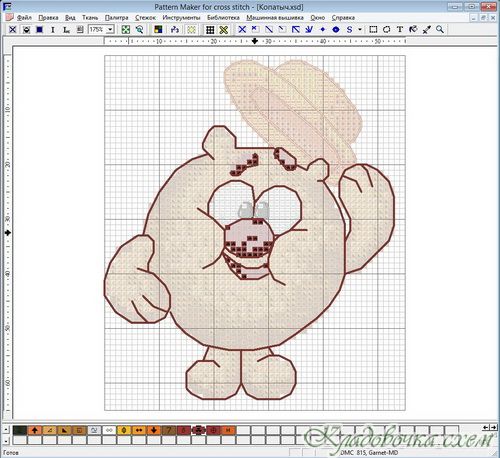
Task: Switch to symbol view mode icon
Action: pyautogui.click(x=26, y=30)
